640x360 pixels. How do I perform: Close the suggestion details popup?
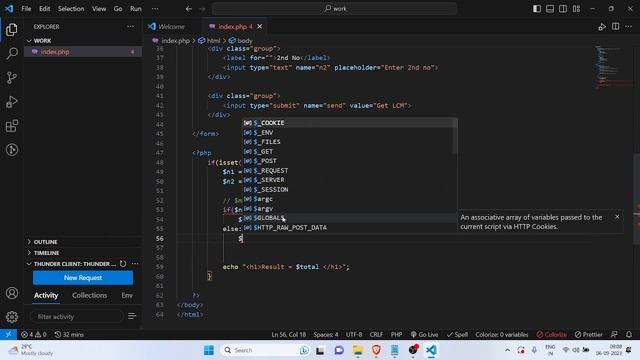point(617,217)
